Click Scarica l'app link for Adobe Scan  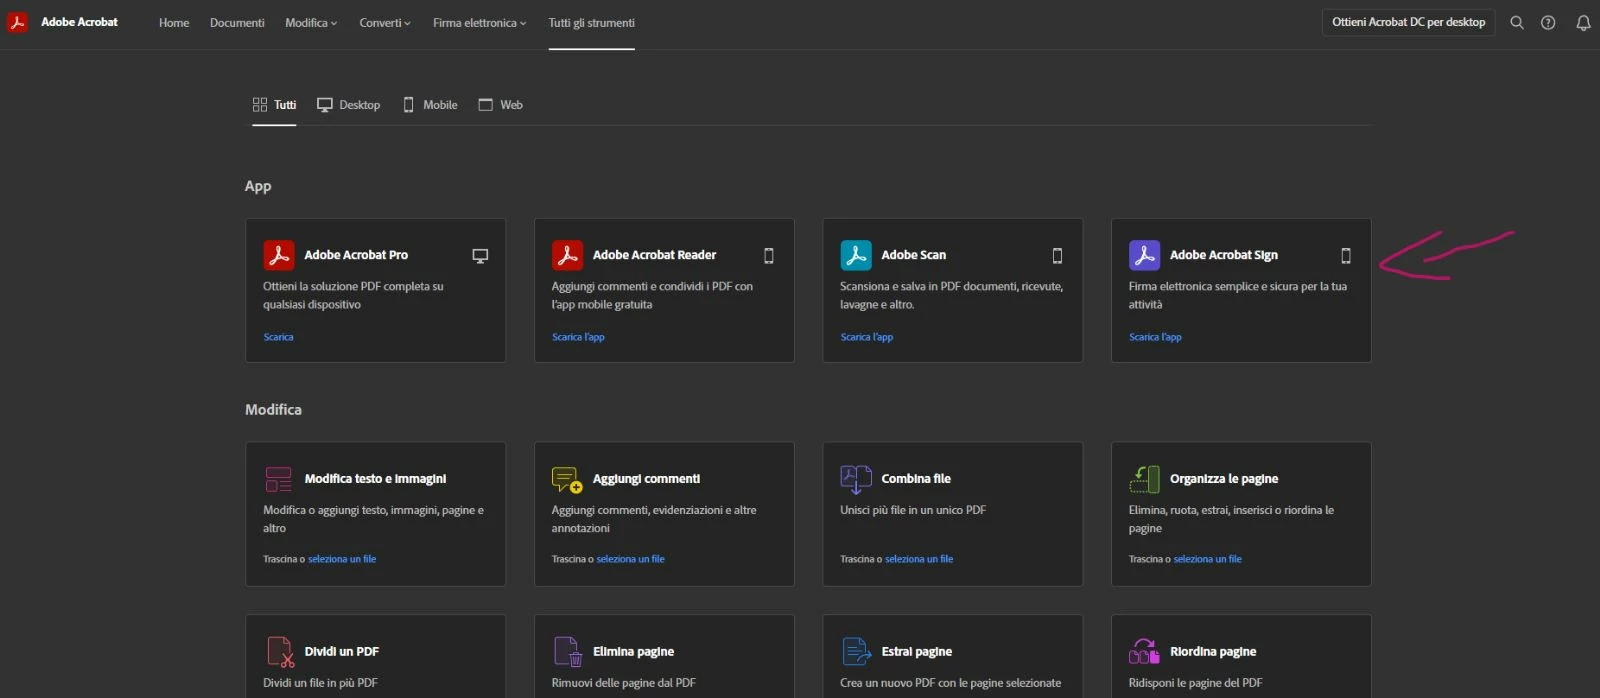pos(867,337)
